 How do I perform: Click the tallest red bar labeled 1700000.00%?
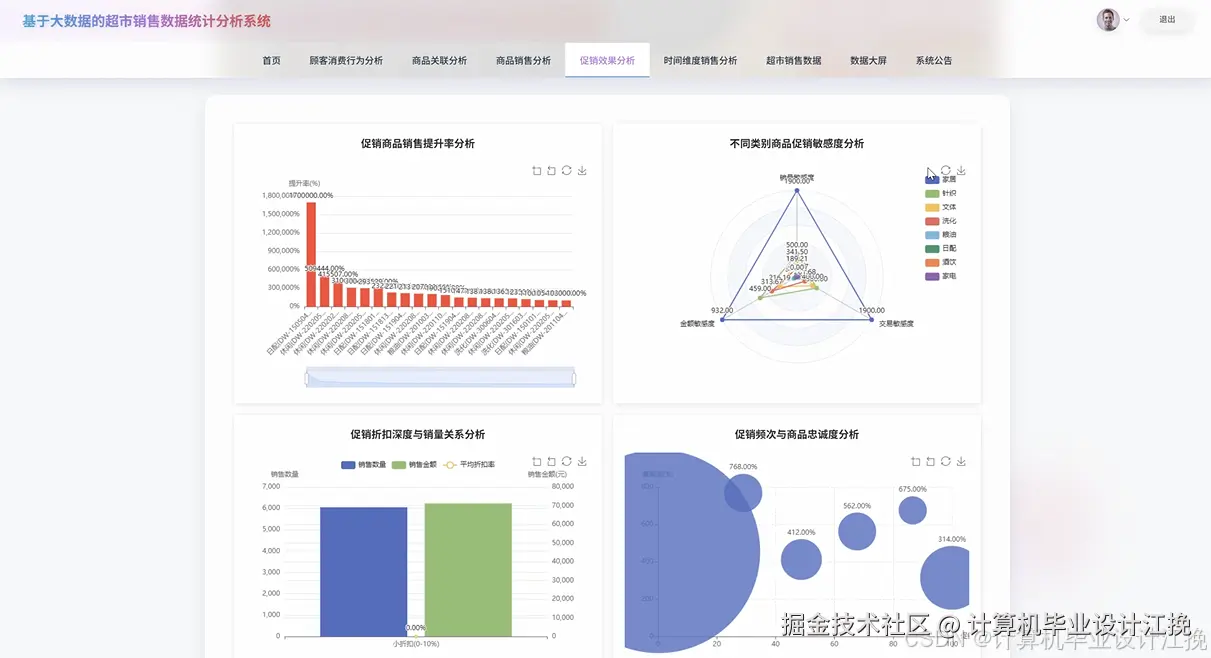pos(311,254)
